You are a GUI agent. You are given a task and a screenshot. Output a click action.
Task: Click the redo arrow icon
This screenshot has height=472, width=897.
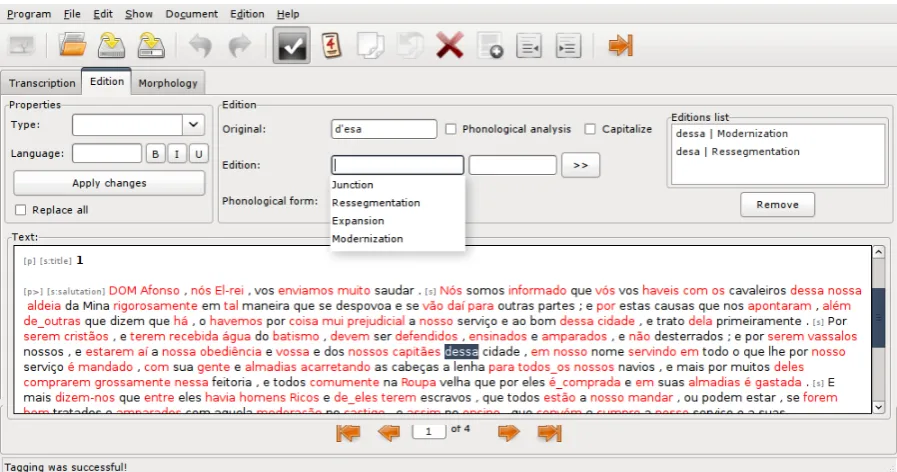[x=240, y=45]
